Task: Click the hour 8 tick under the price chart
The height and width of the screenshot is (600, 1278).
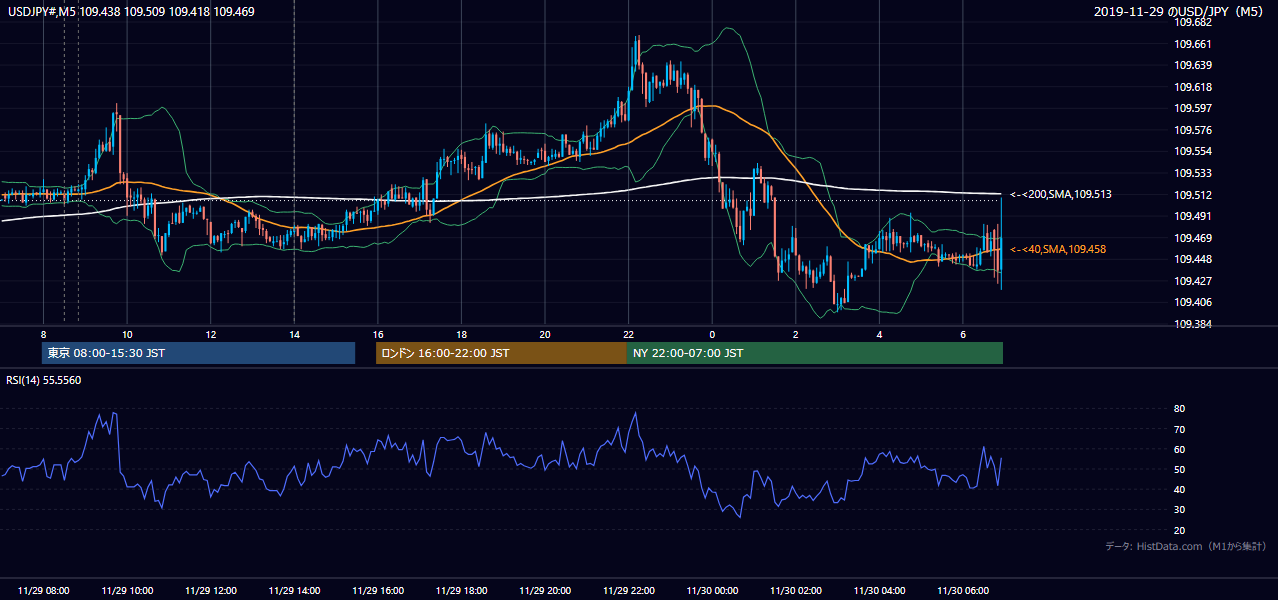Action: coord(43,334)
